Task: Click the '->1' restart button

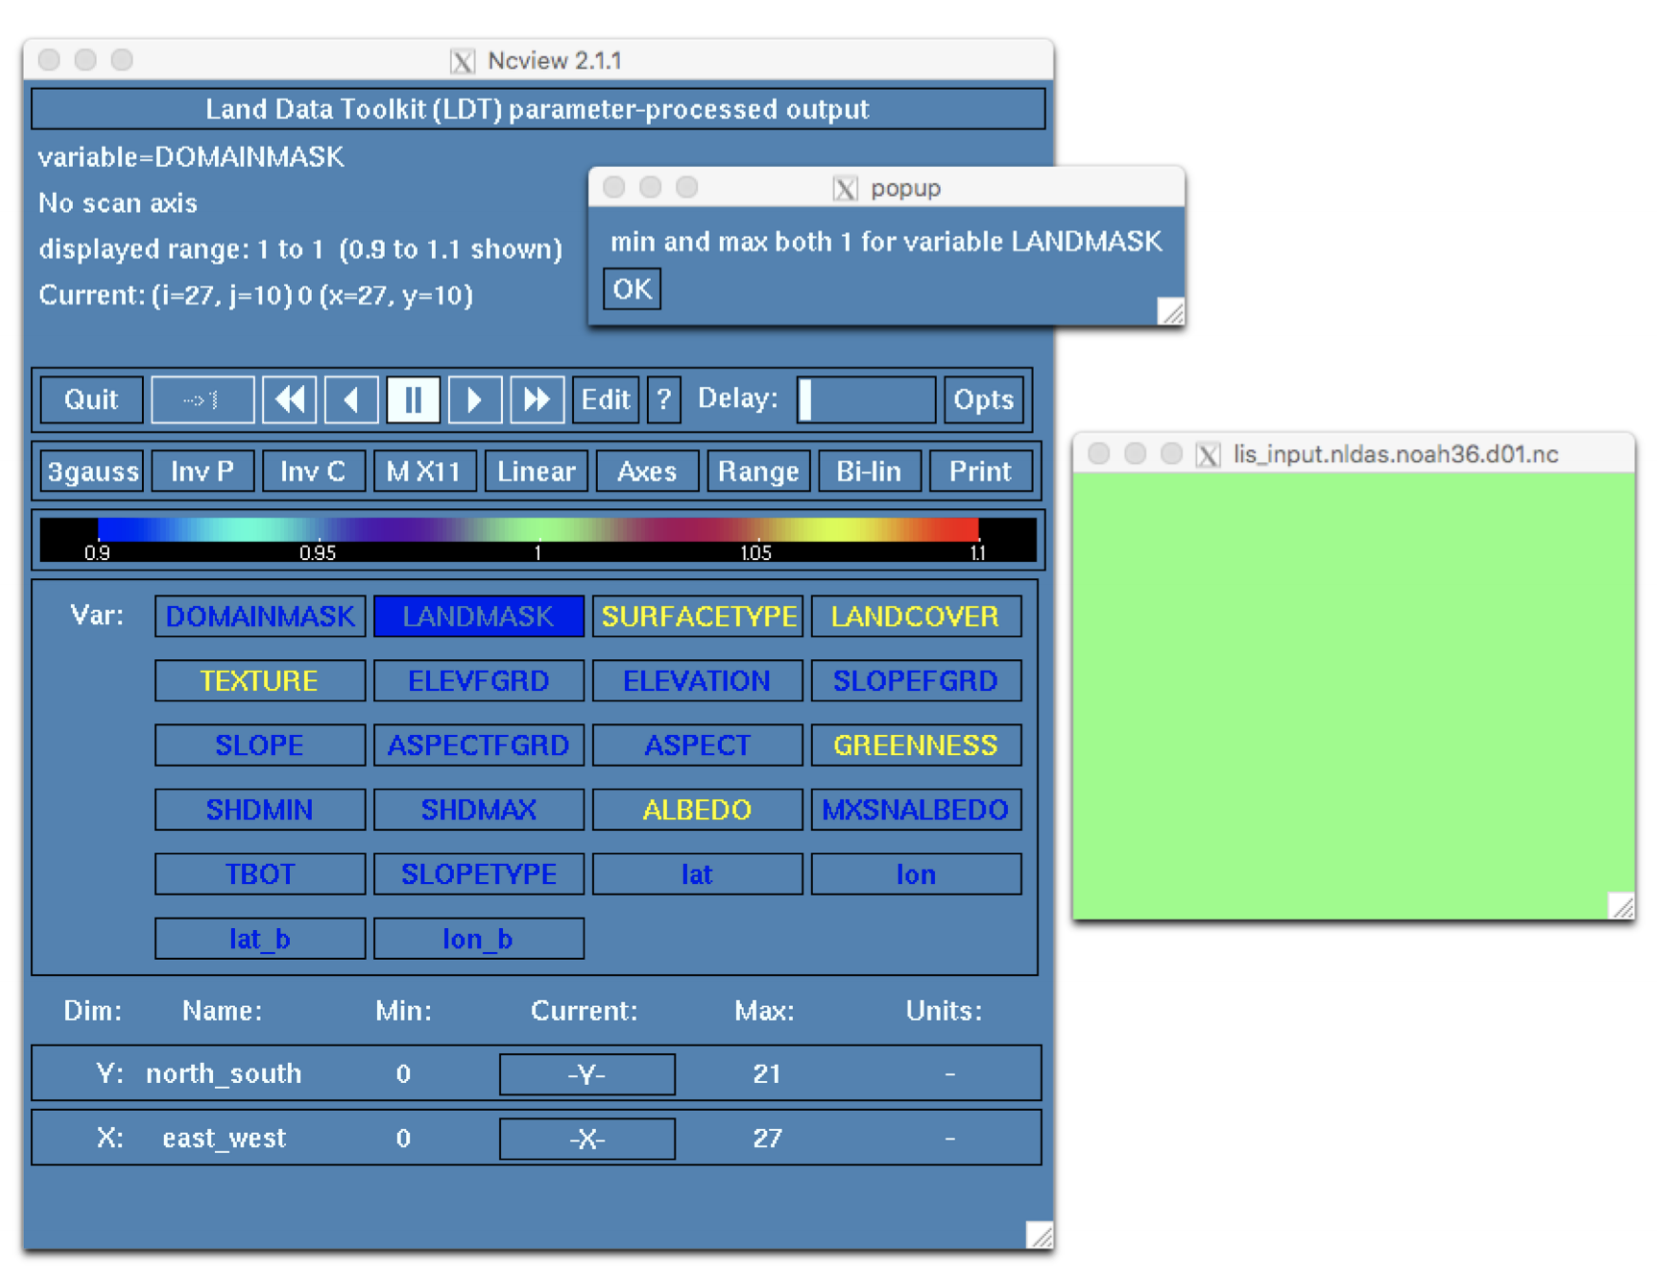Action: 202,400
